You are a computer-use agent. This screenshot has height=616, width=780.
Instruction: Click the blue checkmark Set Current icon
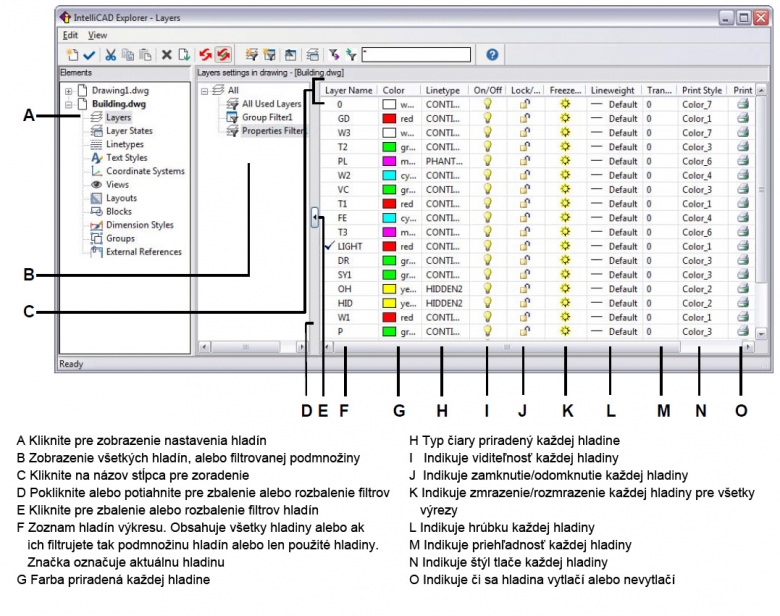(x=87, y=55)
